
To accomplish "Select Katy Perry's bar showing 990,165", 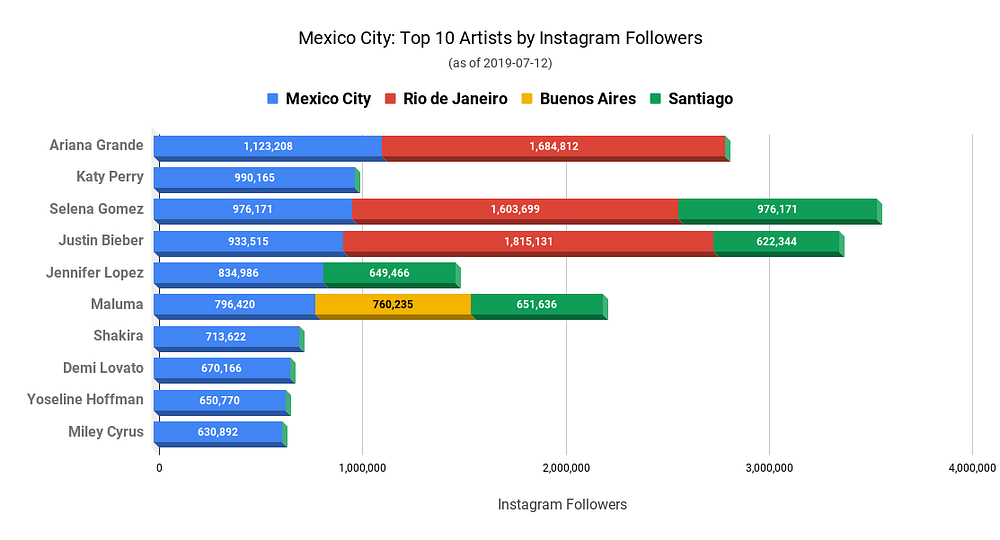I will 255,179.
